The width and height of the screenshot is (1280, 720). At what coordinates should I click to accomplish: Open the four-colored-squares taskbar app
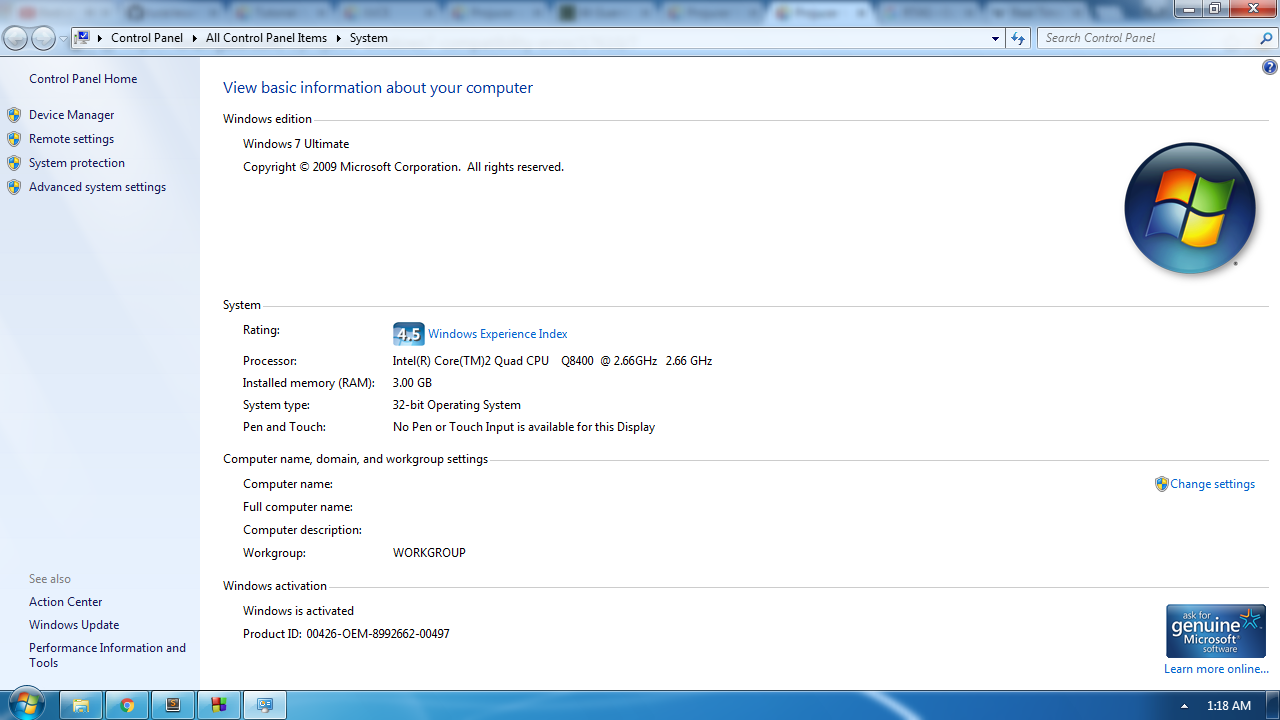tap(219, 705)
